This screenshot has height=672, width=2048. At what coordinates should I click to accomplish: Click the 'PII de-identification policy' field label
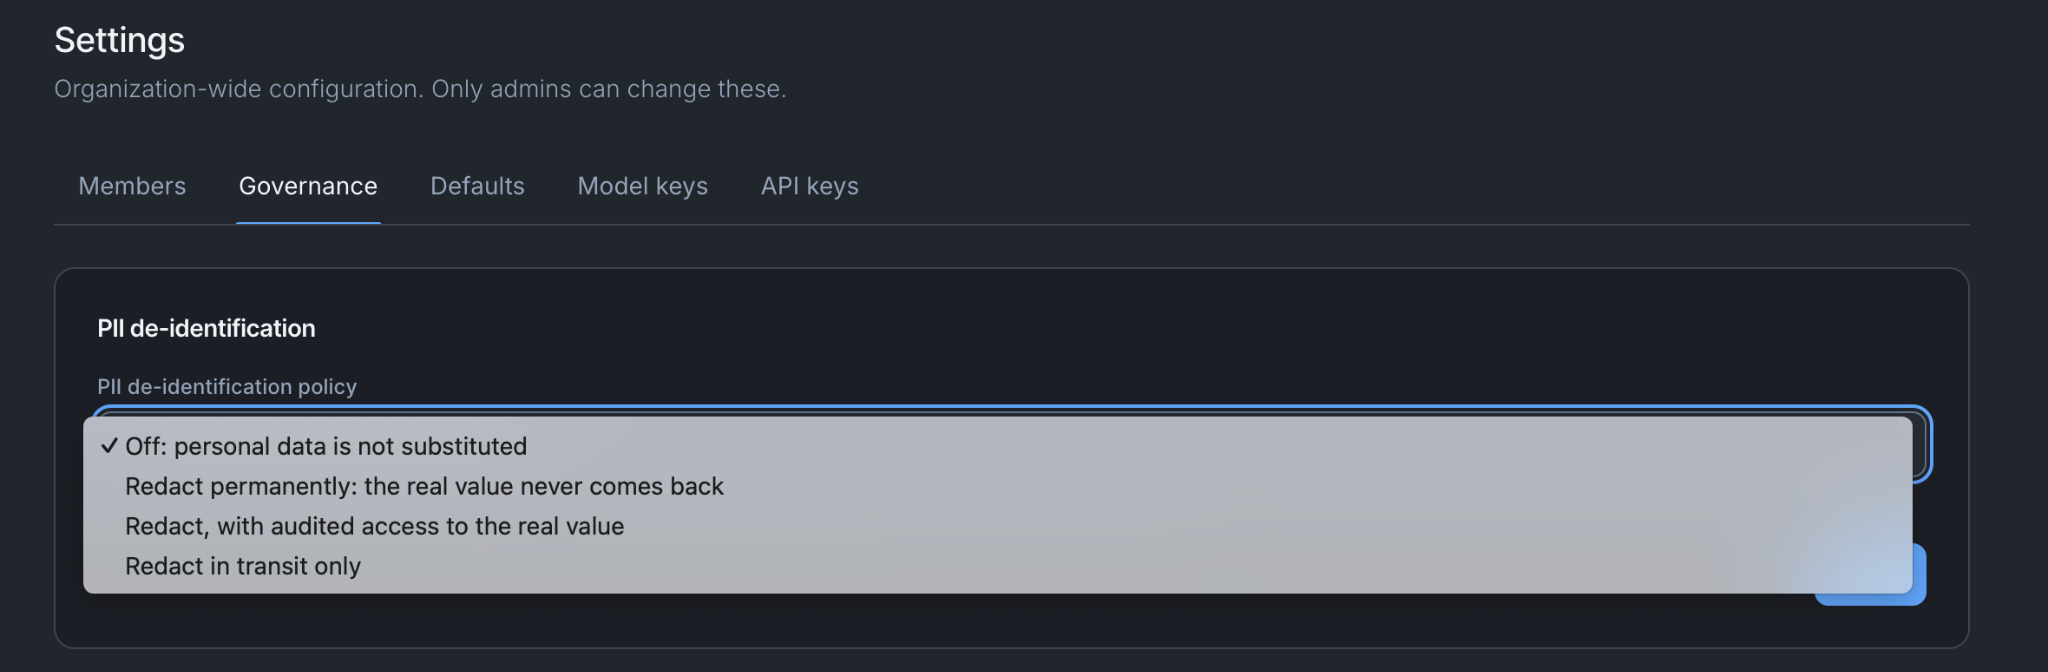click(x=227, y=387)
